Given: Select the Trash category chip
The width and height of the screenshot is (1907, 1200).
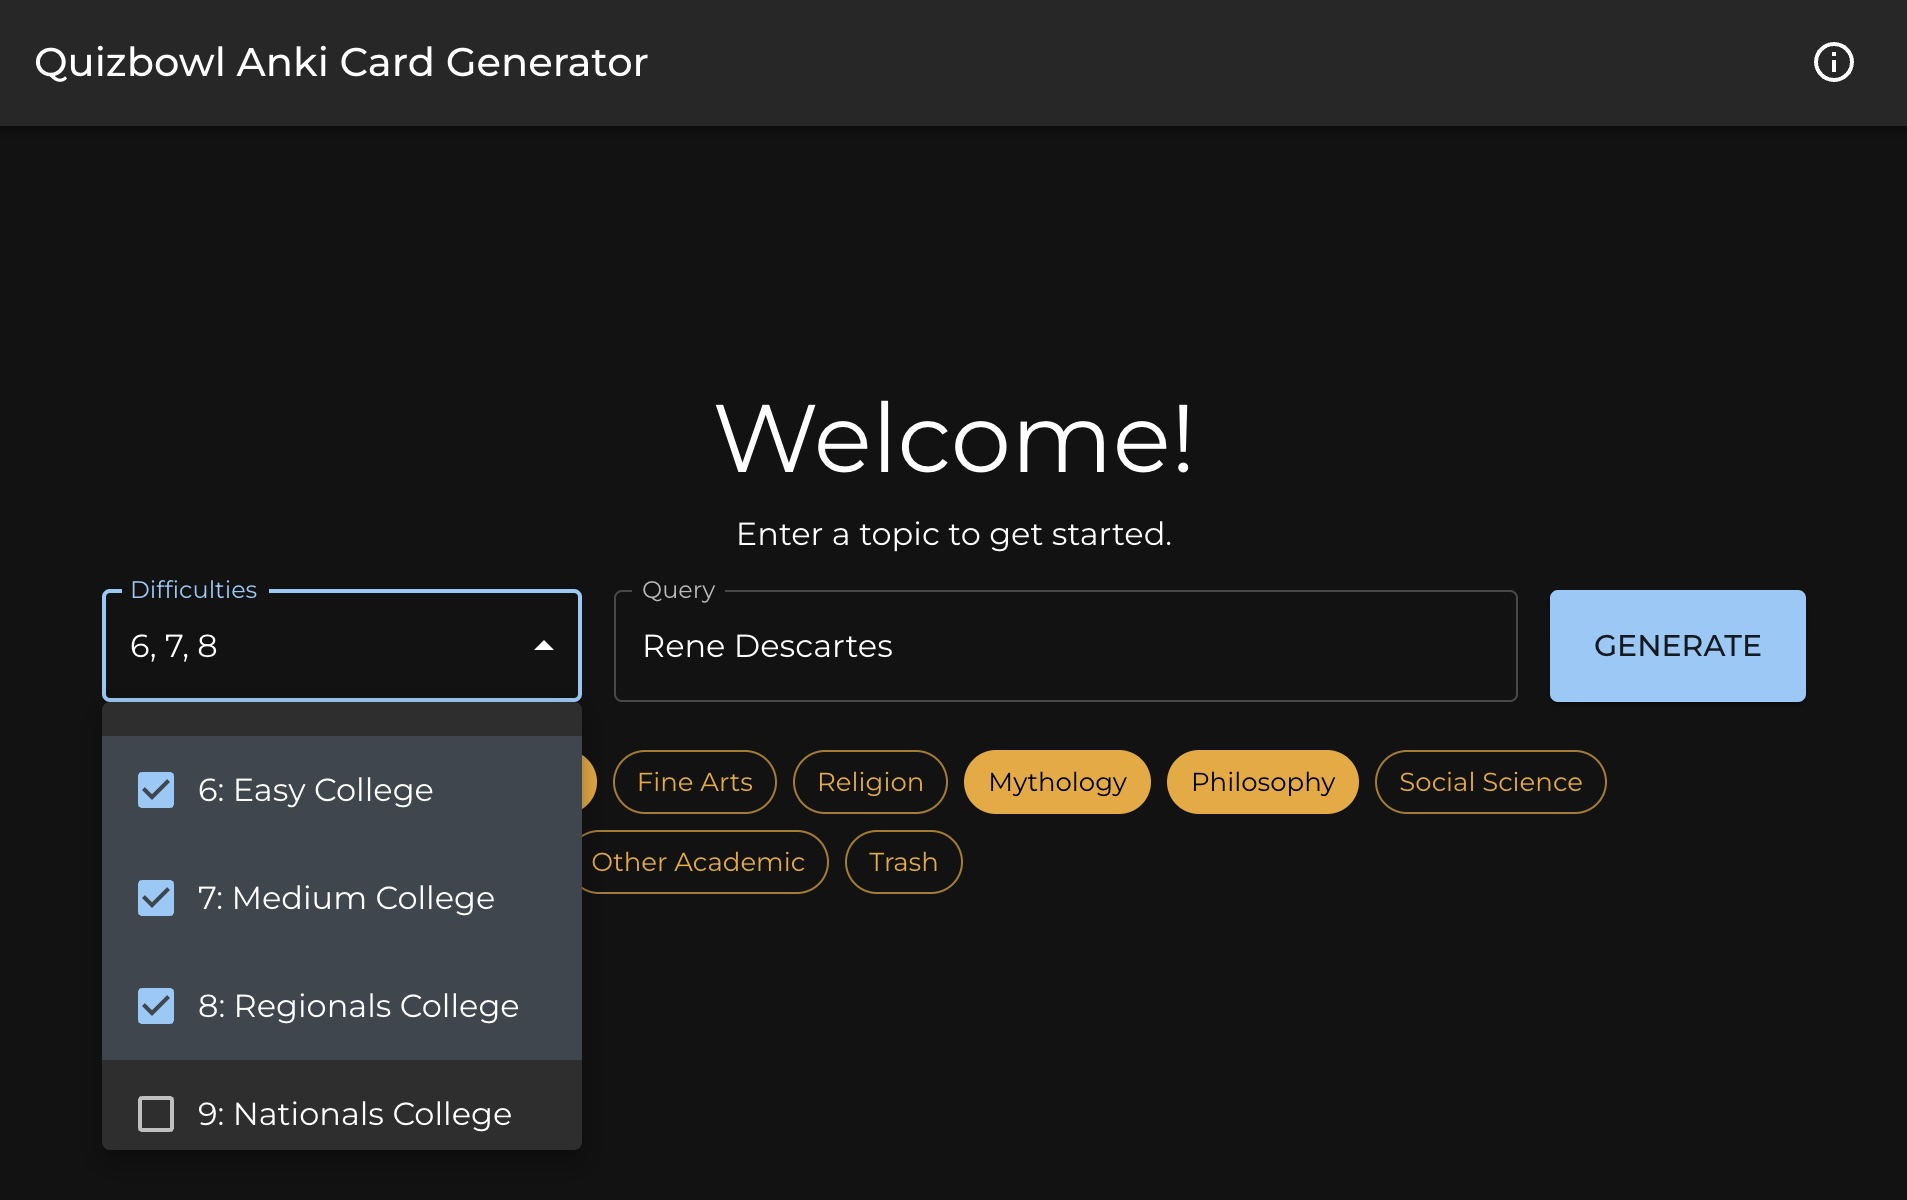Looking at the screenshot, I should click(x=903, y=862).
